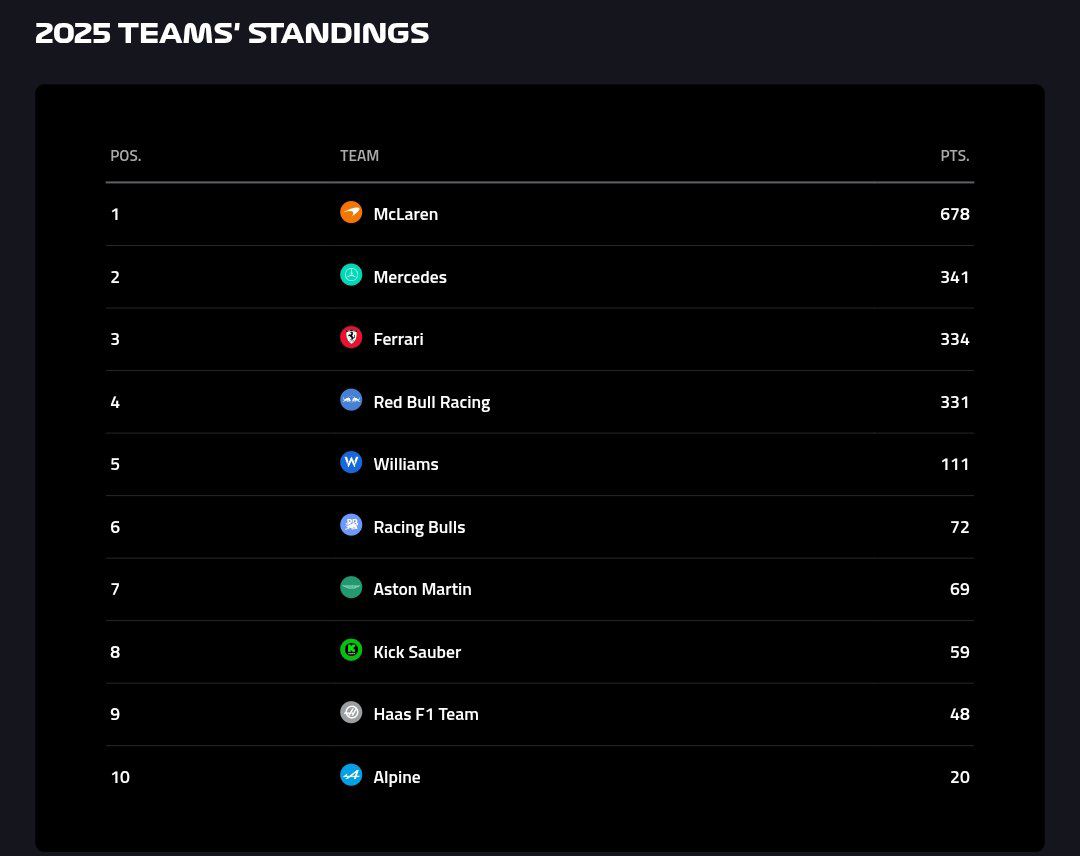
Task: Open the Ferrari team link
Action: tap(398, 339)
